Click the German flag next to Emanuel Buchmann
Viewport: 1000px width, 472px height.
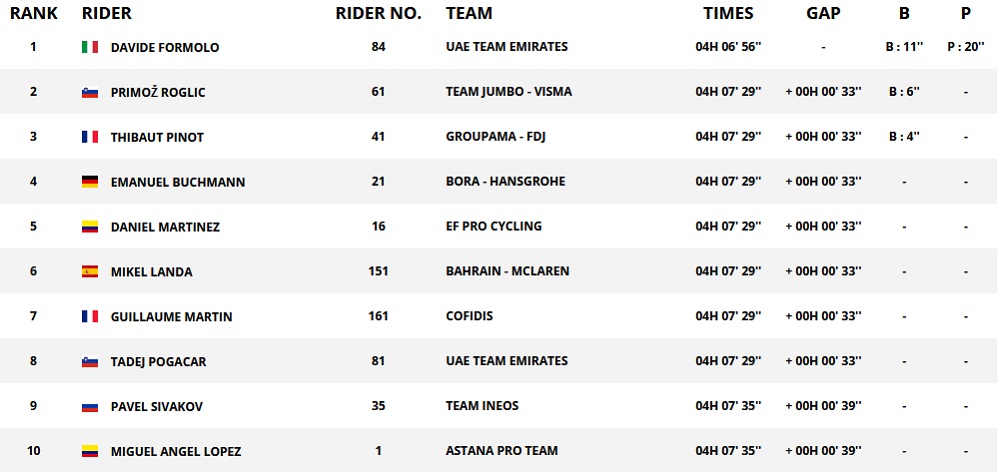point(89,182)
